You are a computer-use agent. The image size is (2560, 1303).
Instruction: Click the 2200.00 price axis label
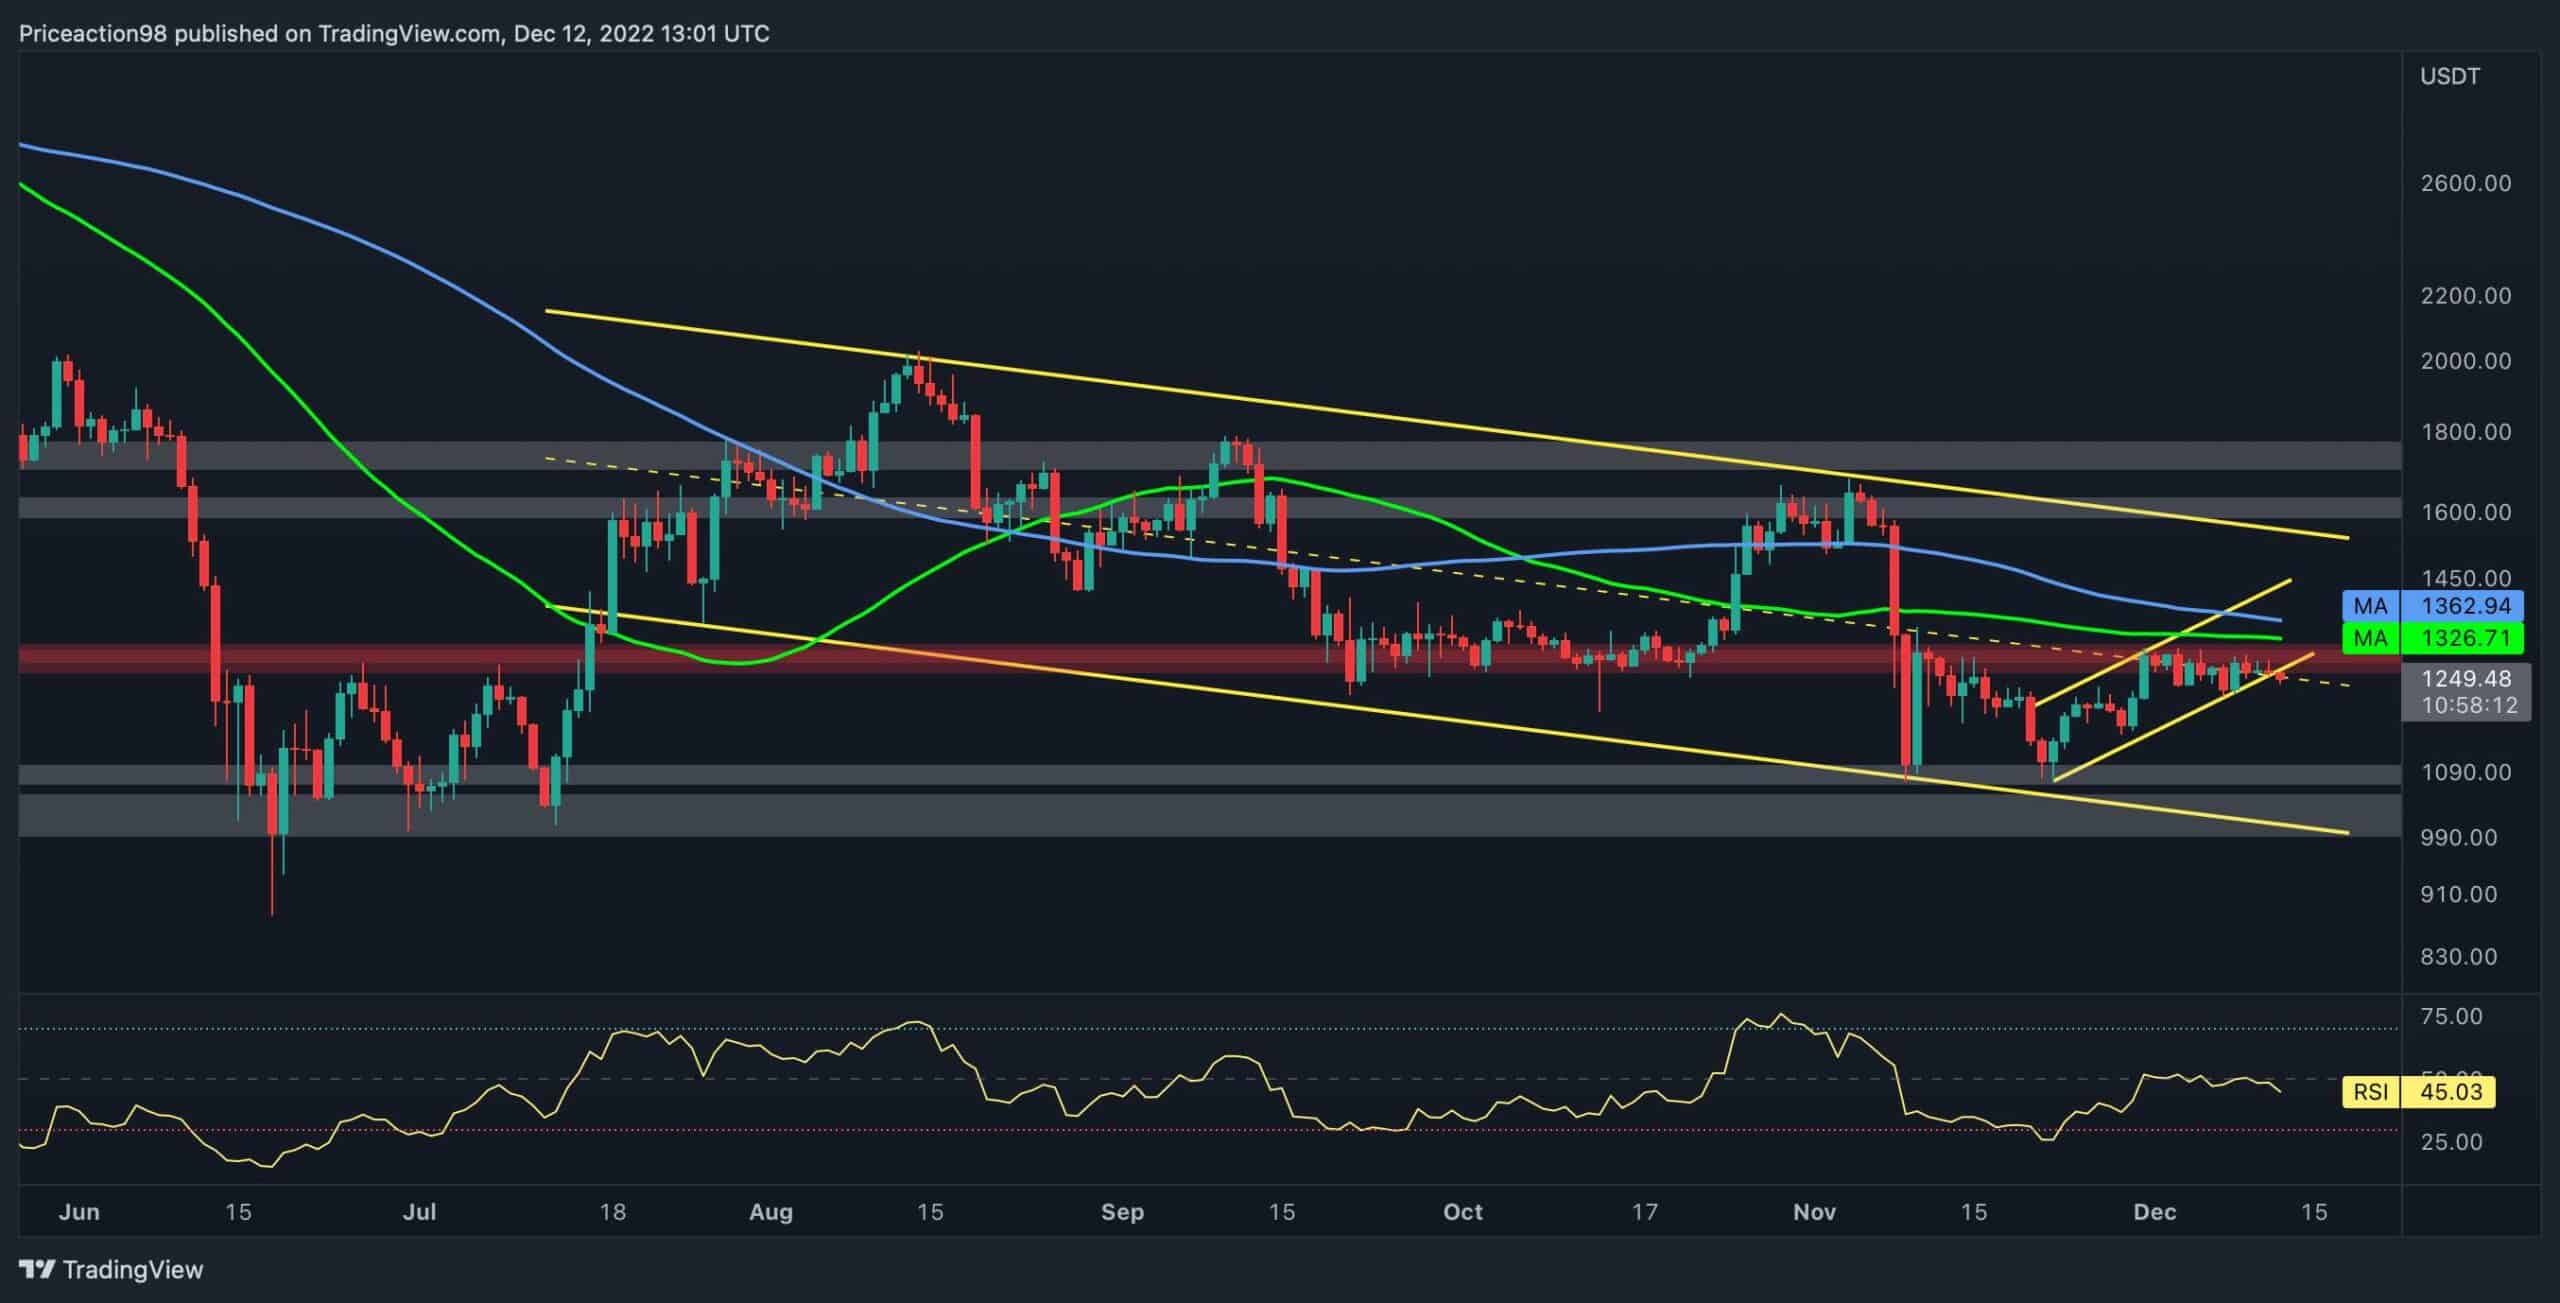2466,296
